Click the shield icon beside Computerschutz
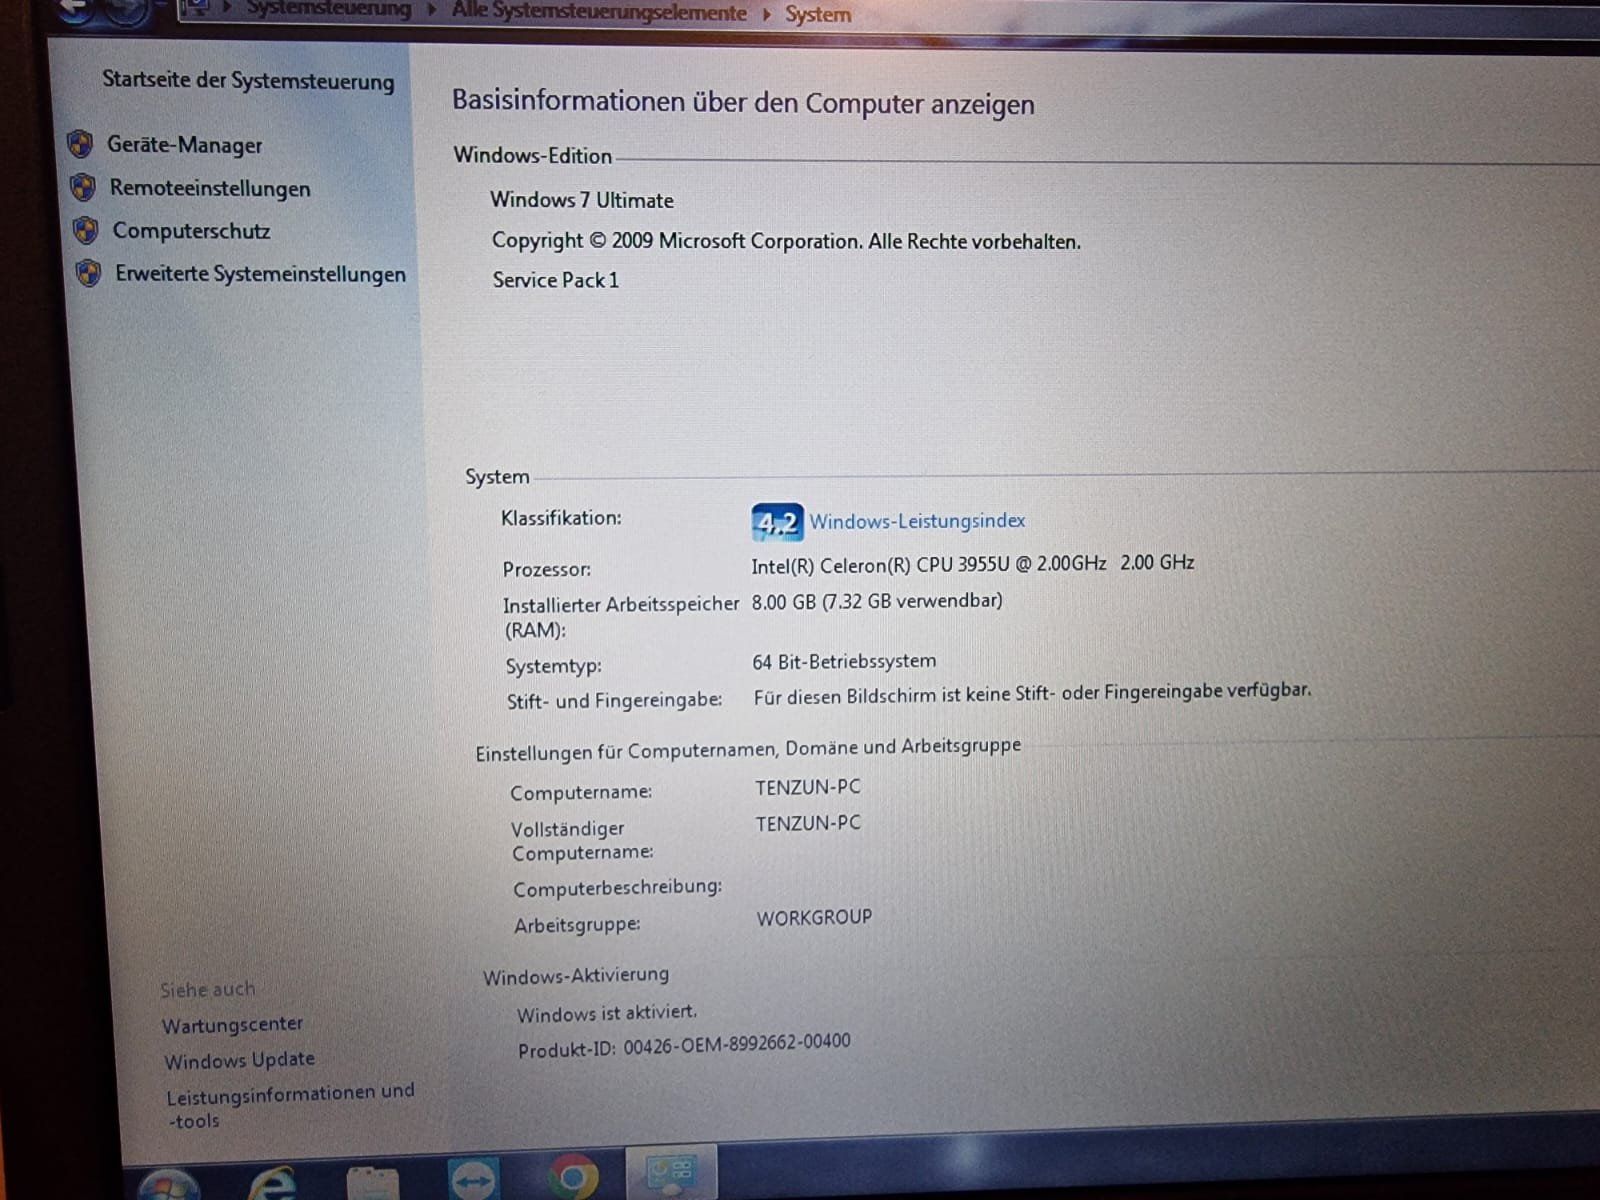Viewport: 1600px width, 1200px height. click(x=86, y=230)
